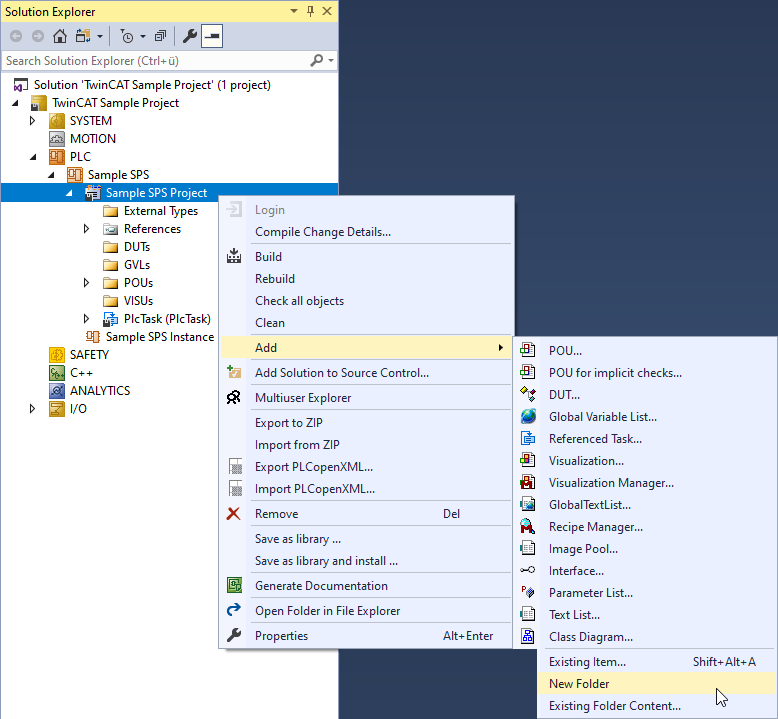
Task: Click the Home icon in Solution Explorer toolbar
Action: point(60,36)
